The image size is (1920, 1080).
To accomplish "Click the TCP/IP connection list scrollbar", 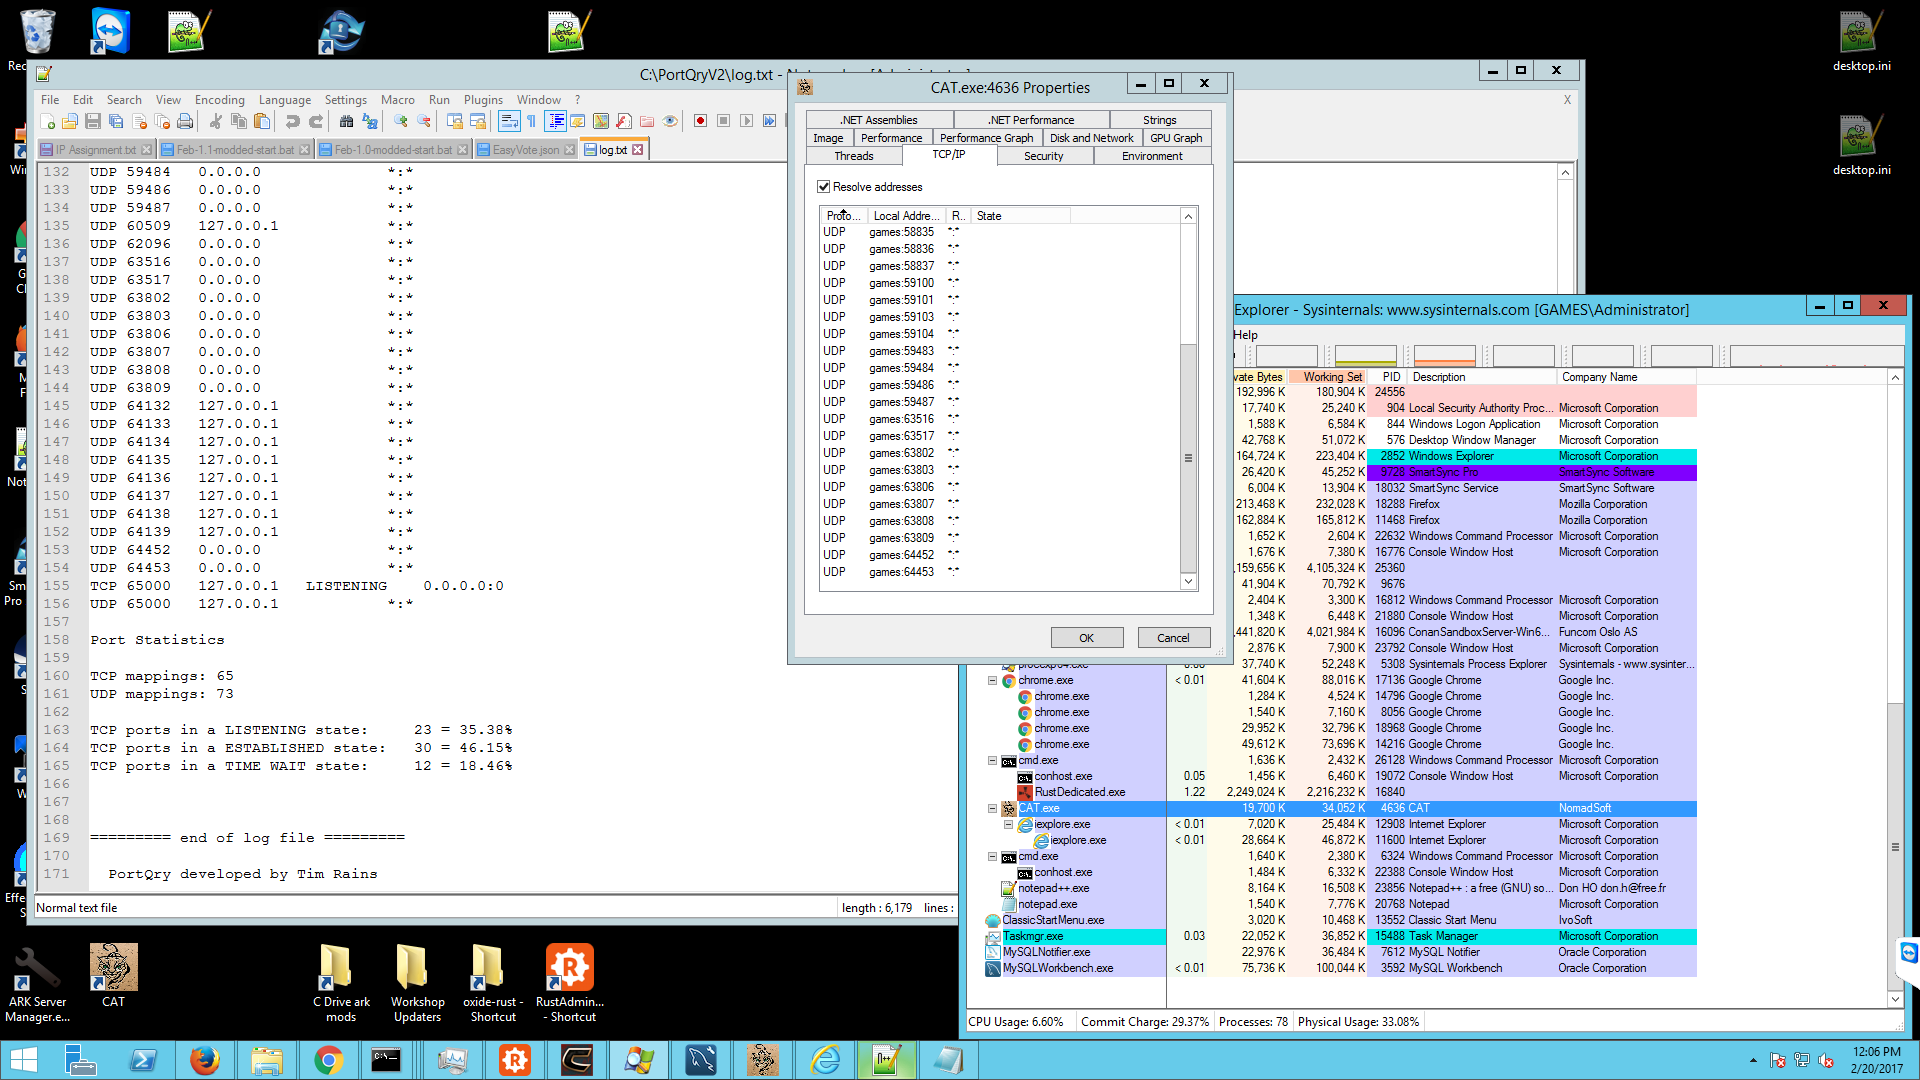I will coord(1188,457).
